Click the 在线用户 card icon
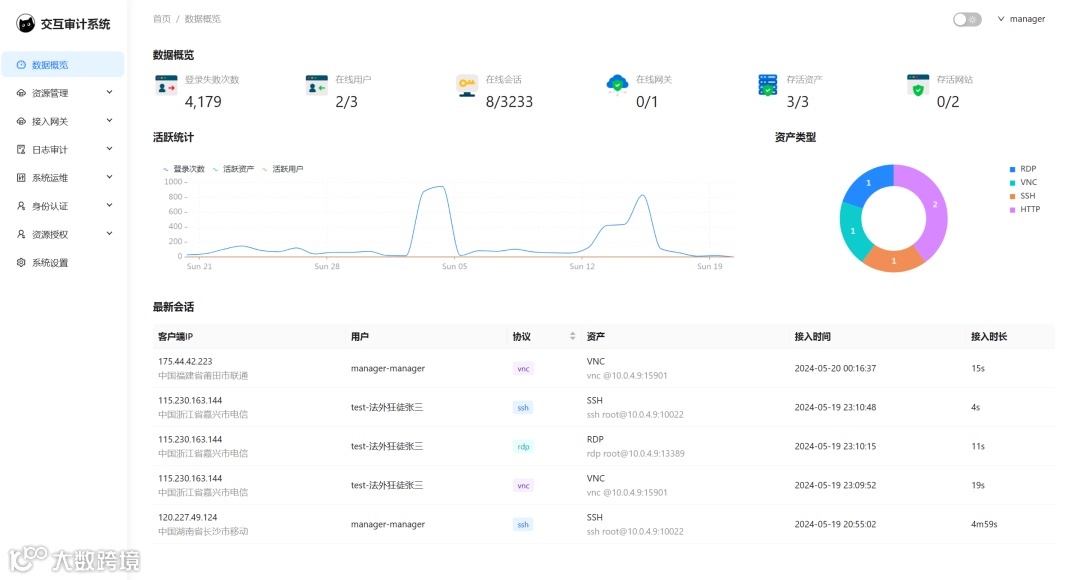 click(316, 85)
